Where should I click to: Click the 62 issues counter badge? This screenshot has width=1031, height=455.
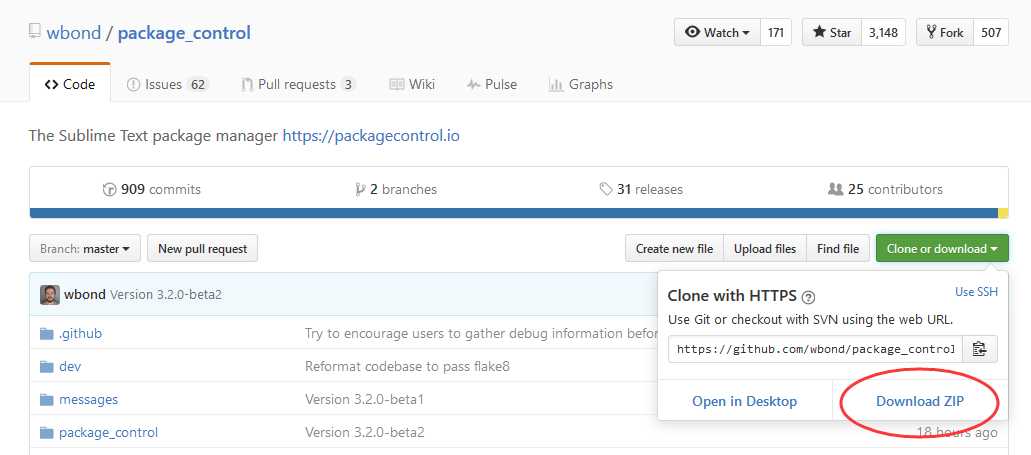point(198,84)
